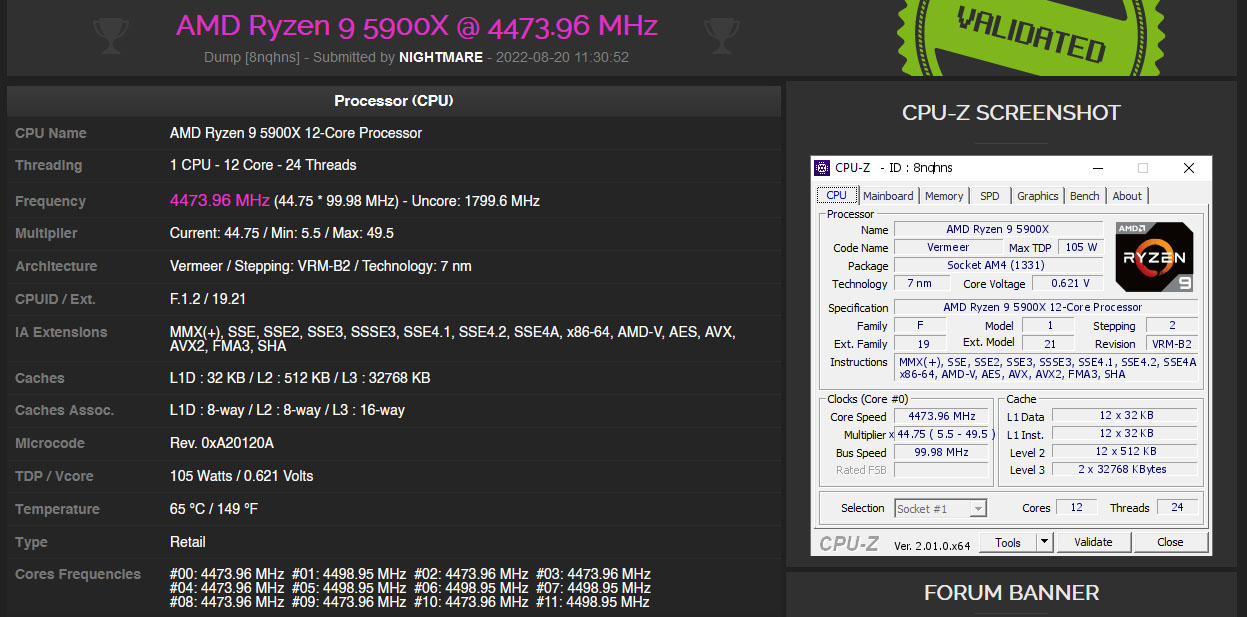Click the Validate button
The width and height of the screenshot is (1247, 617).
1093,542
